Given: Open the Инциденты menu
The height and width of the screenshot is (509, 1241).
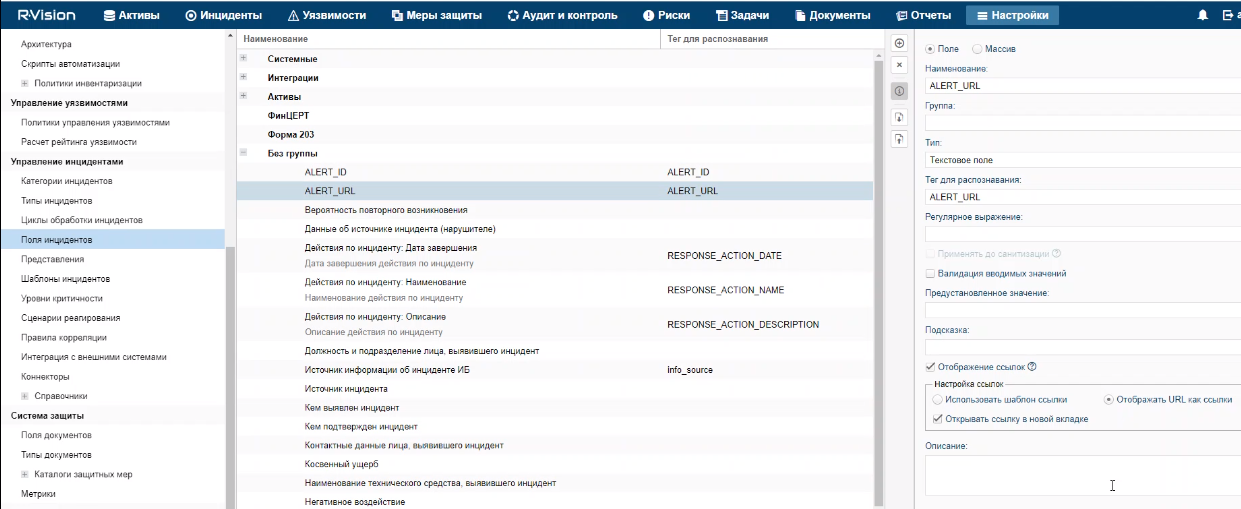Looking at the screenshot, I should tap(224, 15).
